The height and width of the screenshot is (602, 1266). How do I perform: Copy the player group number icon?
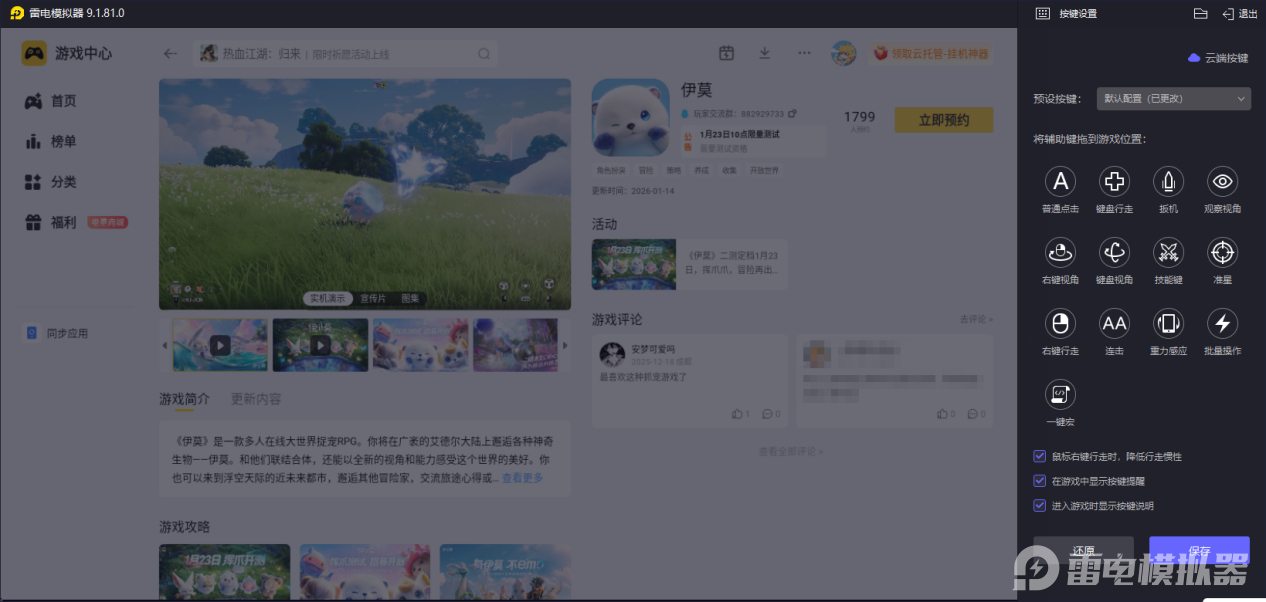tap(793, 114)
